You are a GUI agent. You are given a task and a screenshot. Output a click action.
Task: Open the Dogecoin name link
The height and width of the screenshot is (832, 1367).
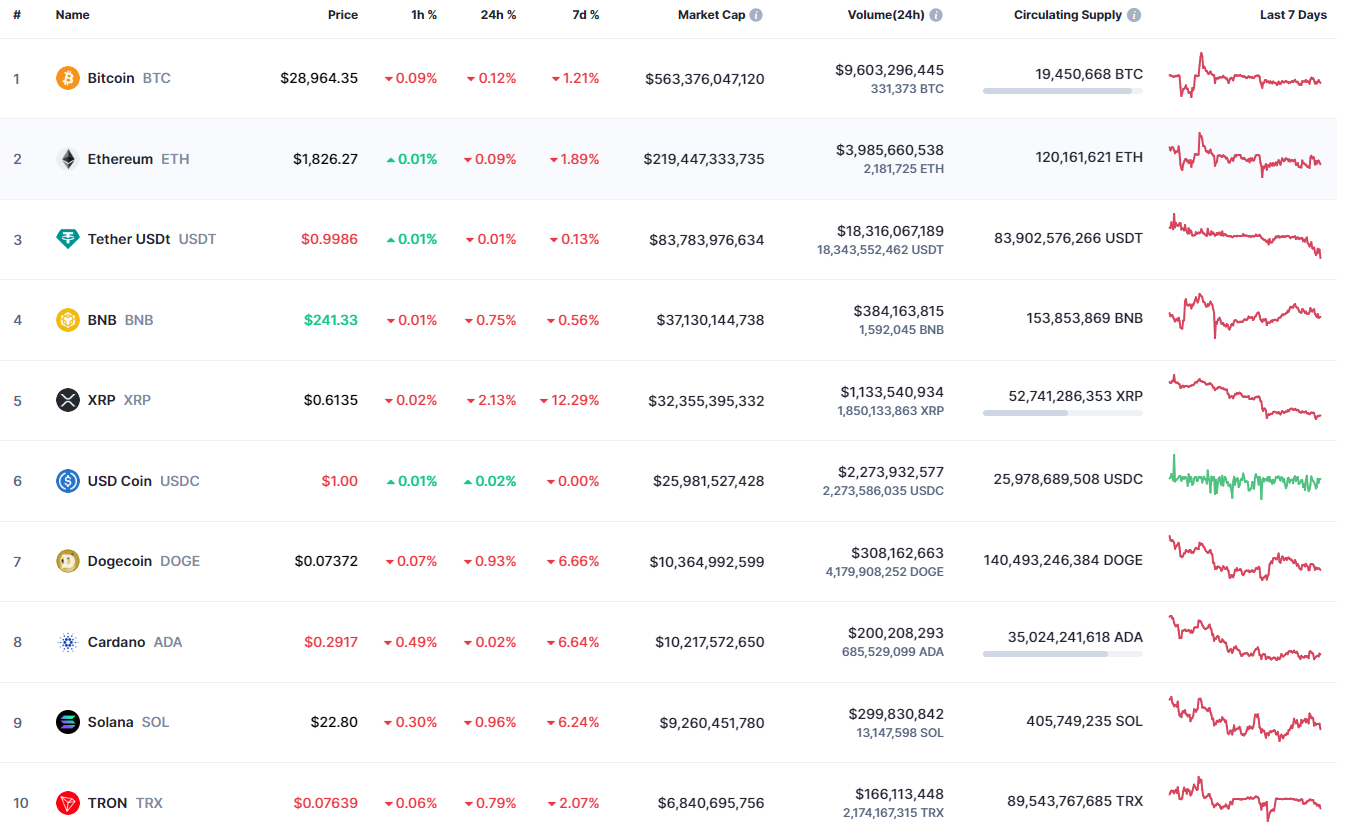tap(119, 561)
